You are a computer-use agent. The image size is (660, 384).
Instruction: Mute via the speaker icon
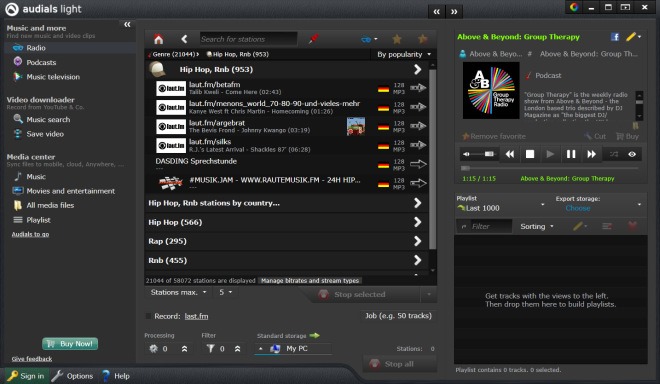(x=466, y=154)
